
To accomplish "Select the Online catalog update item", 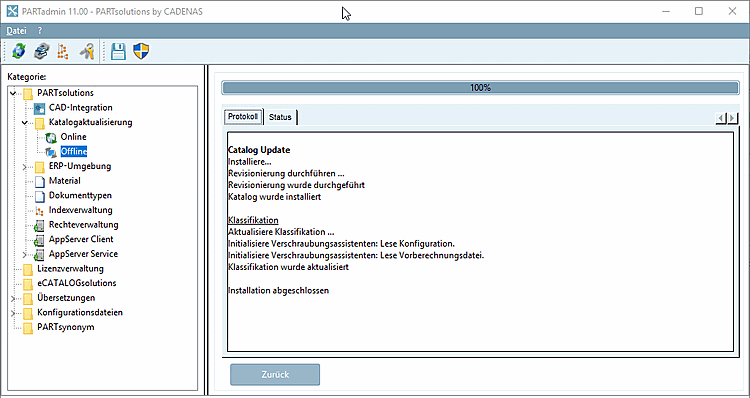I will click(x=73, y=137).
